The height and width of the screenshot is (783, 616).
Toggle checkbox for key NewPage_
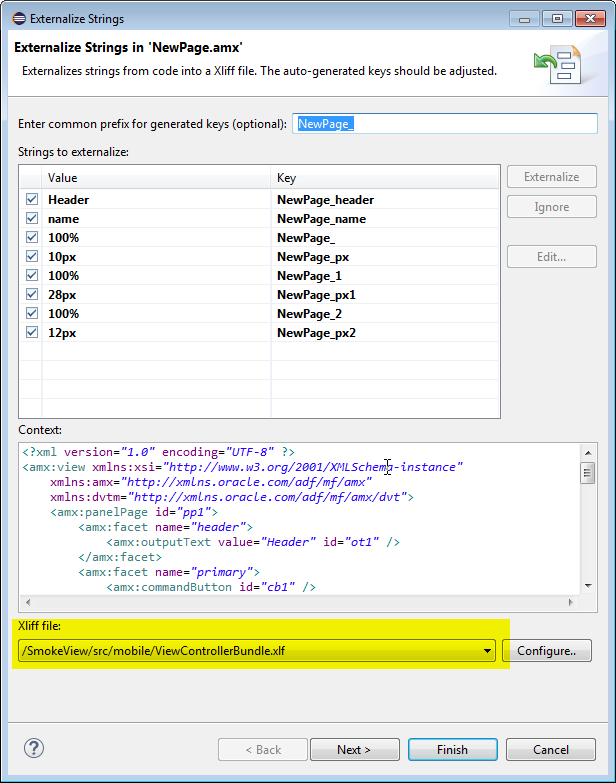32,237
